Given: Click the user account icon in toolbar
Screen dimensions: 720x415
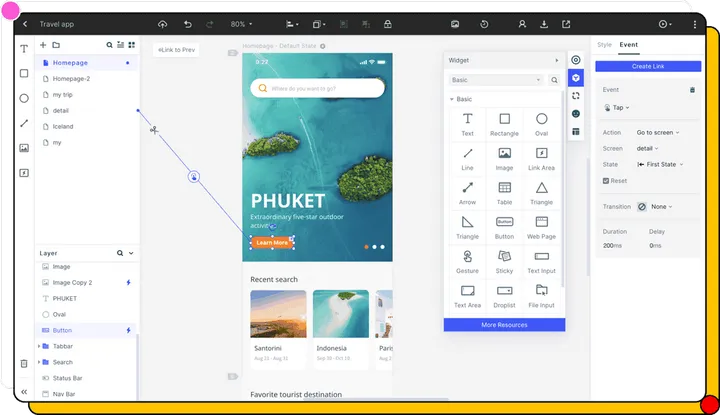Looking at the screenshot, I should 522,24.
